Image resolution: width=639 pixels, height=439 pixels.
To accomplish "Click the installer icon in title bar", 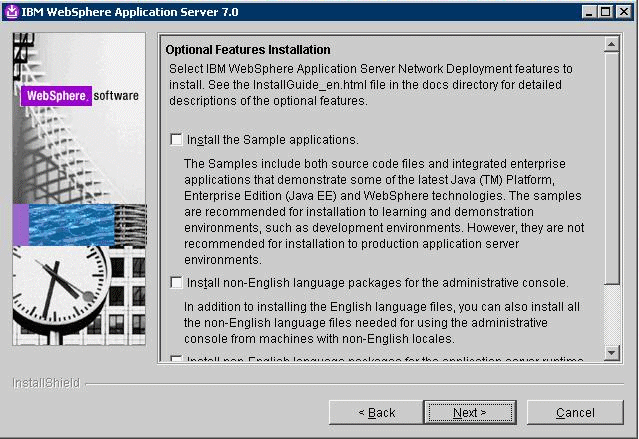I will [x=11, y=12].
